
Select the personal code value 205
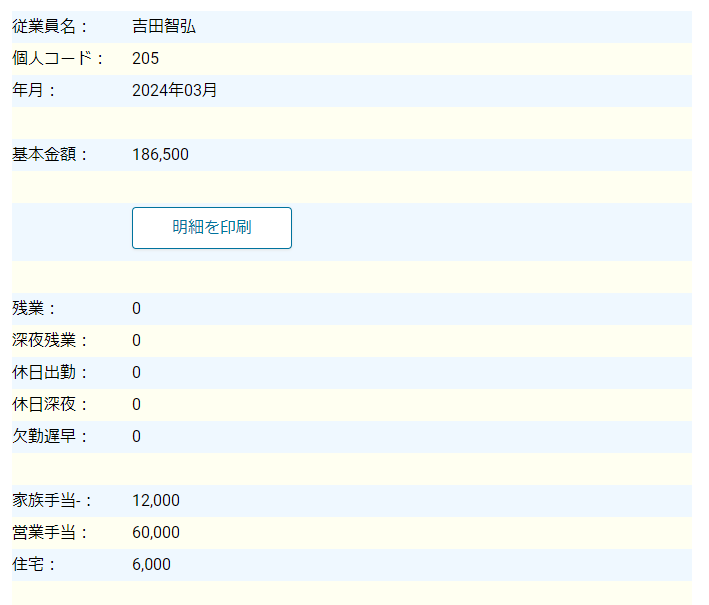(x=145, y=59)
